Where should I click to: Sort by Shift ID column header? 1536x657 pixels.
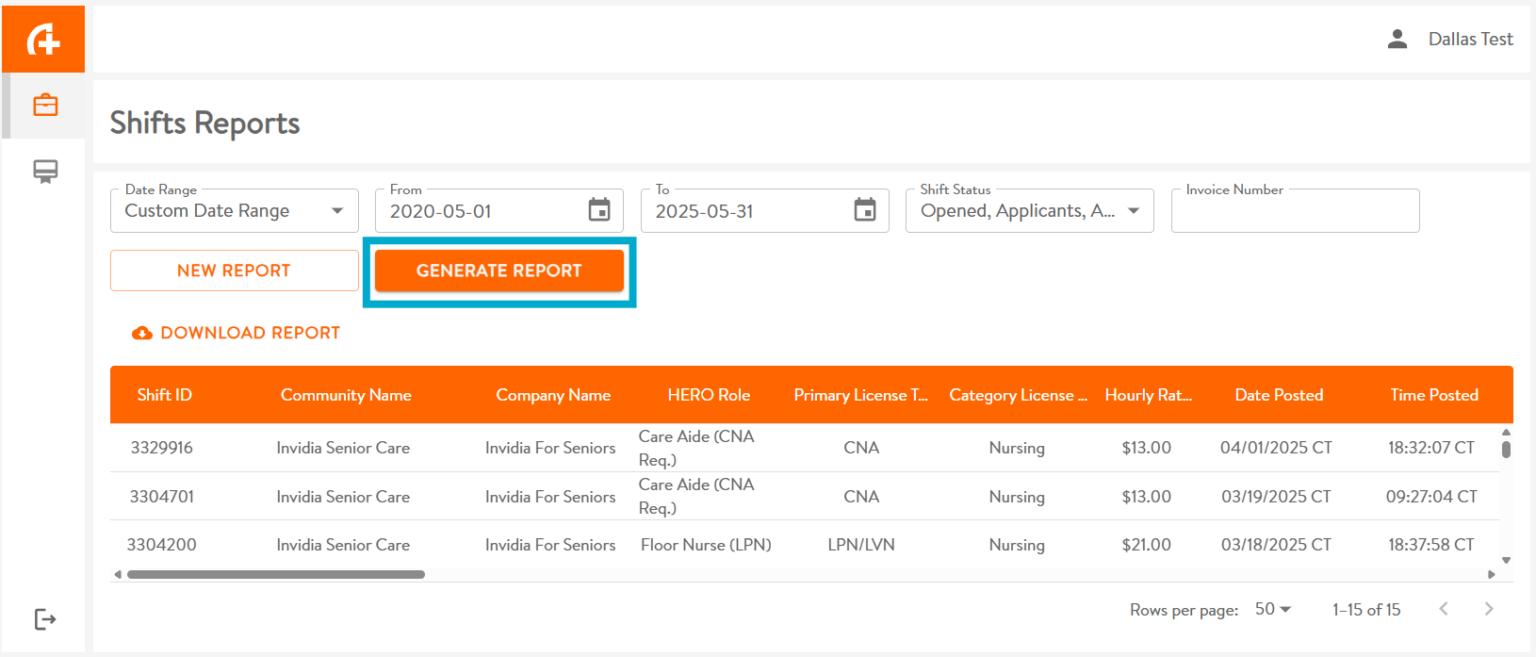pyautogui.click(x=164, y=395)
